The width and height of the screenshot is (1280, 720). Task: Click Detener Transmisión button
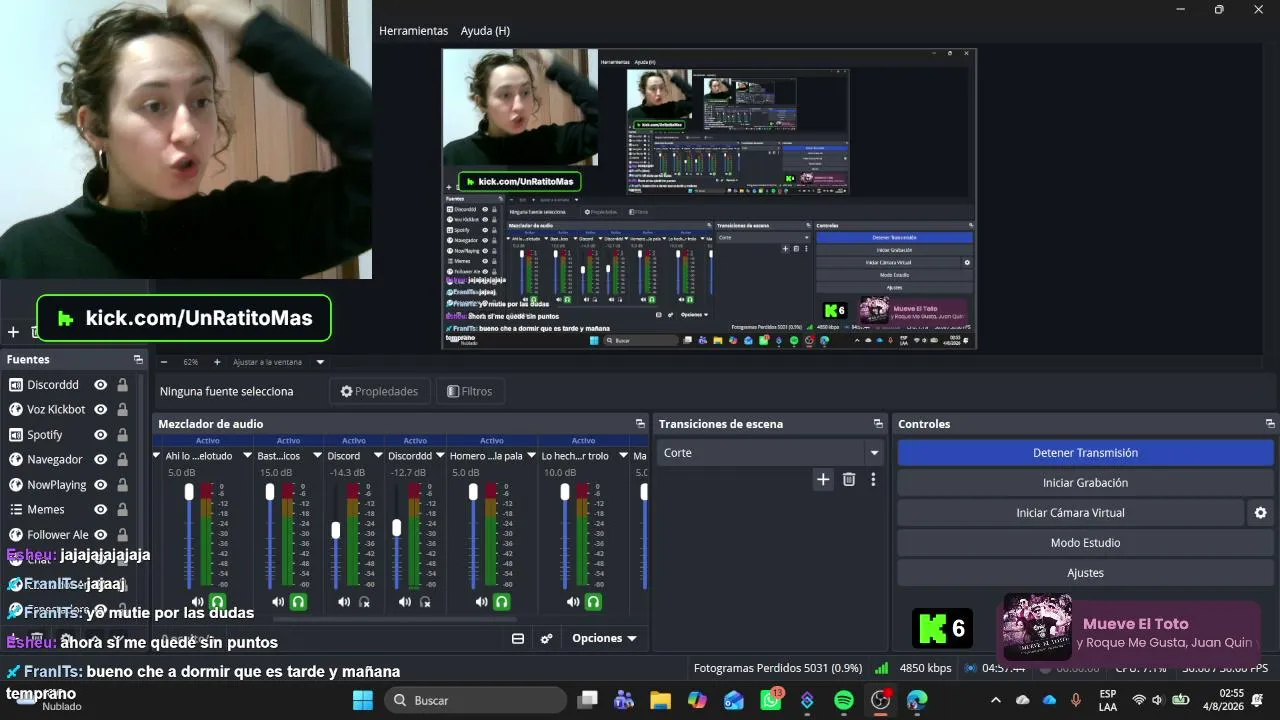pyautogui.click(x=1085, y=453)
